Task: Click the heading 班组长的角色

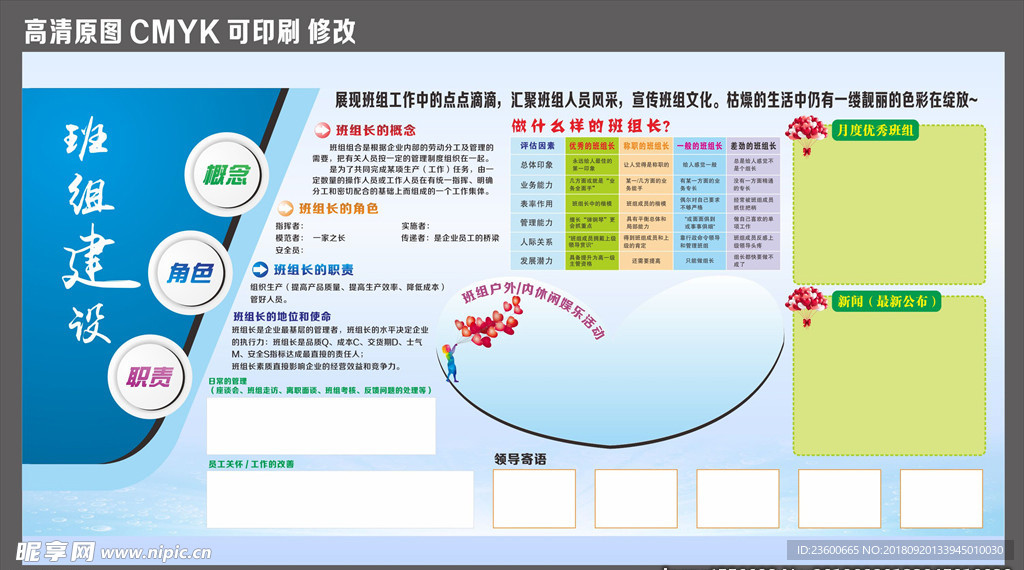Action: (338, 208)
